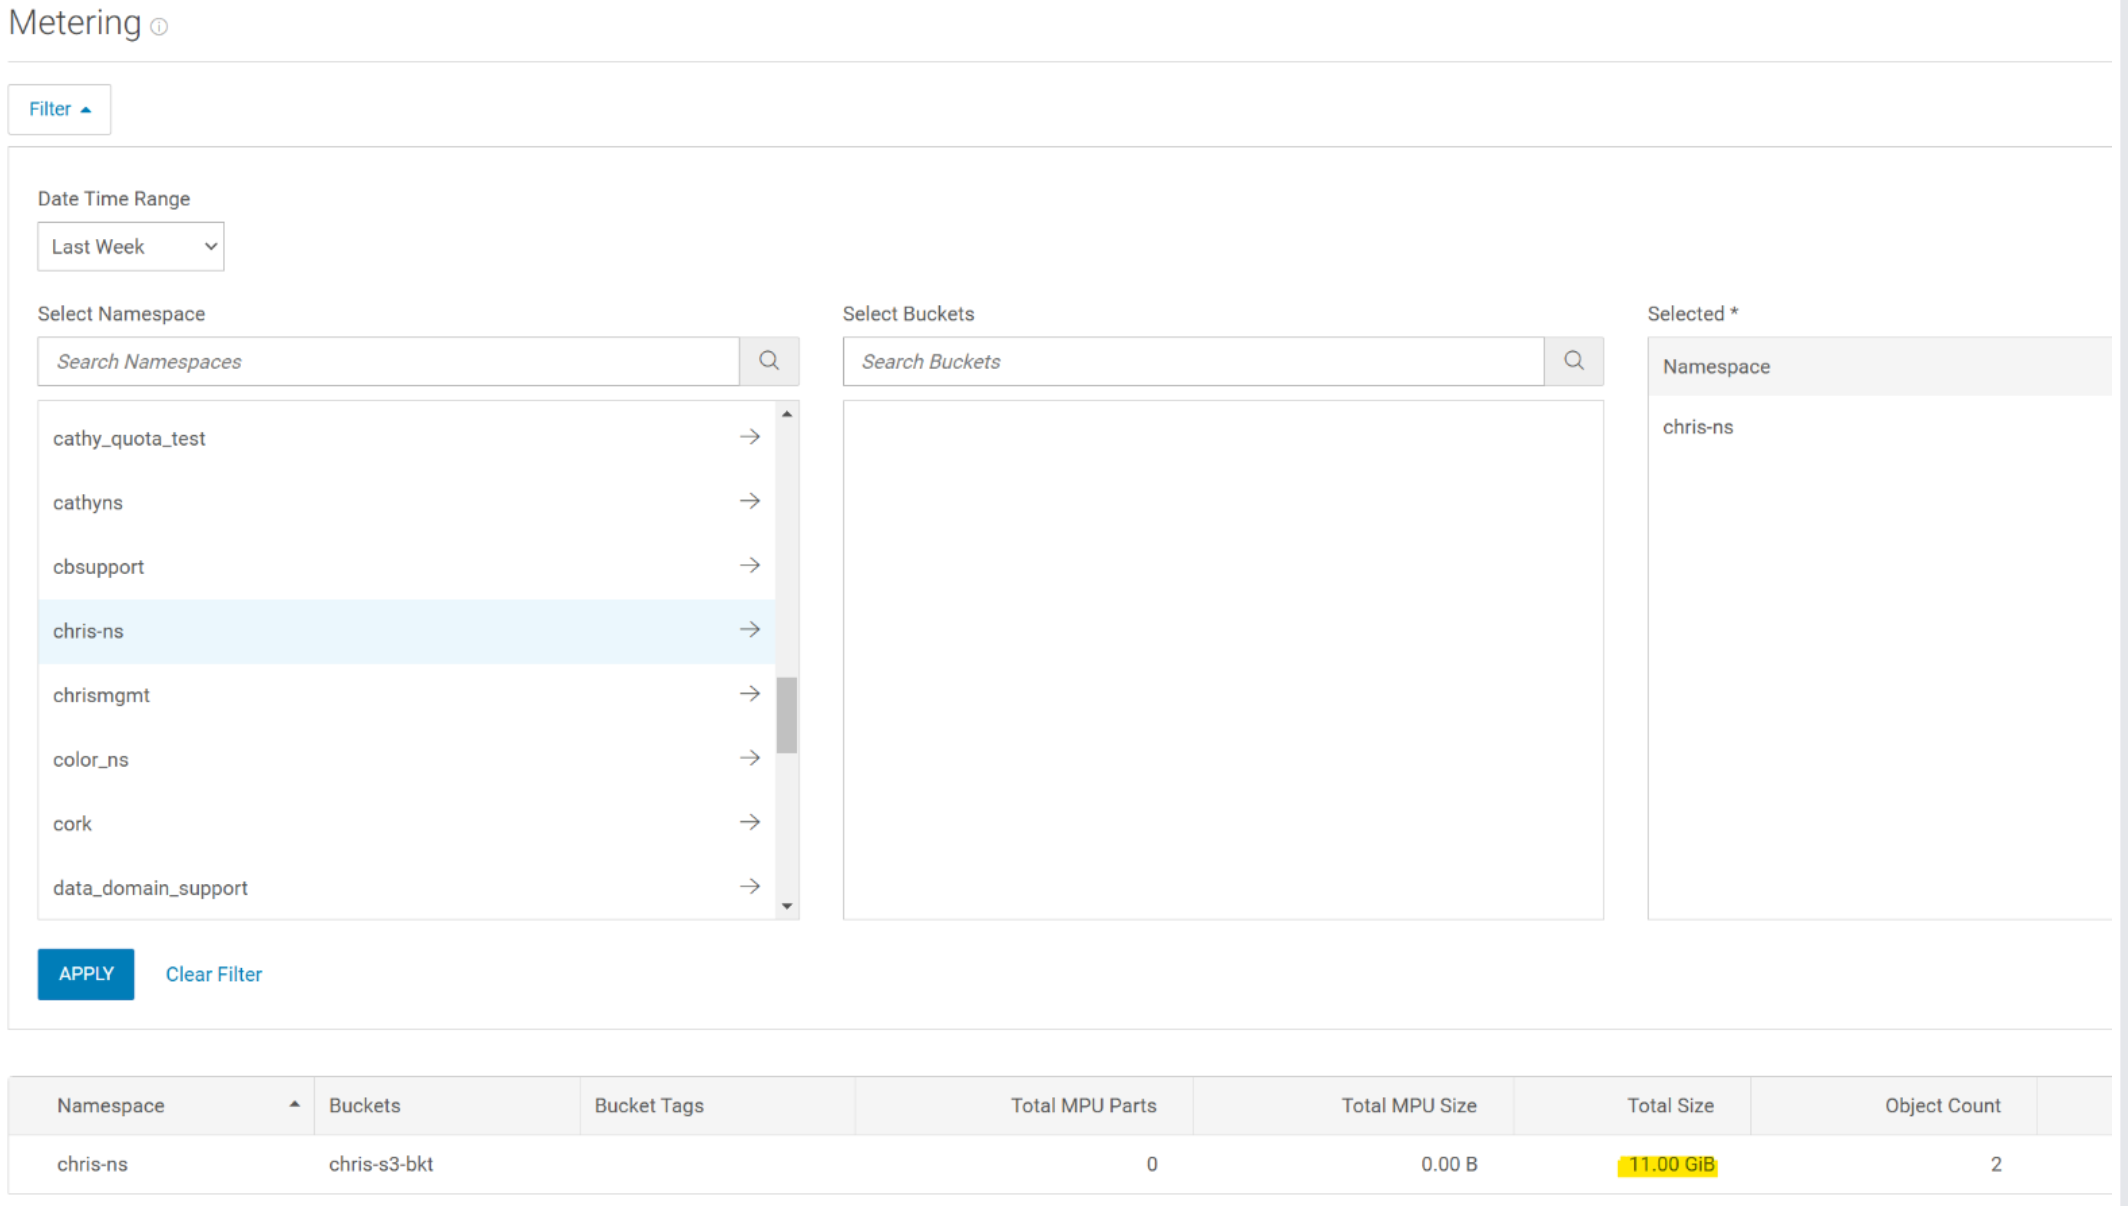Click the namespace search magnifier icon
This screenshot has width=2128, height=1206.
click(768, 361)
